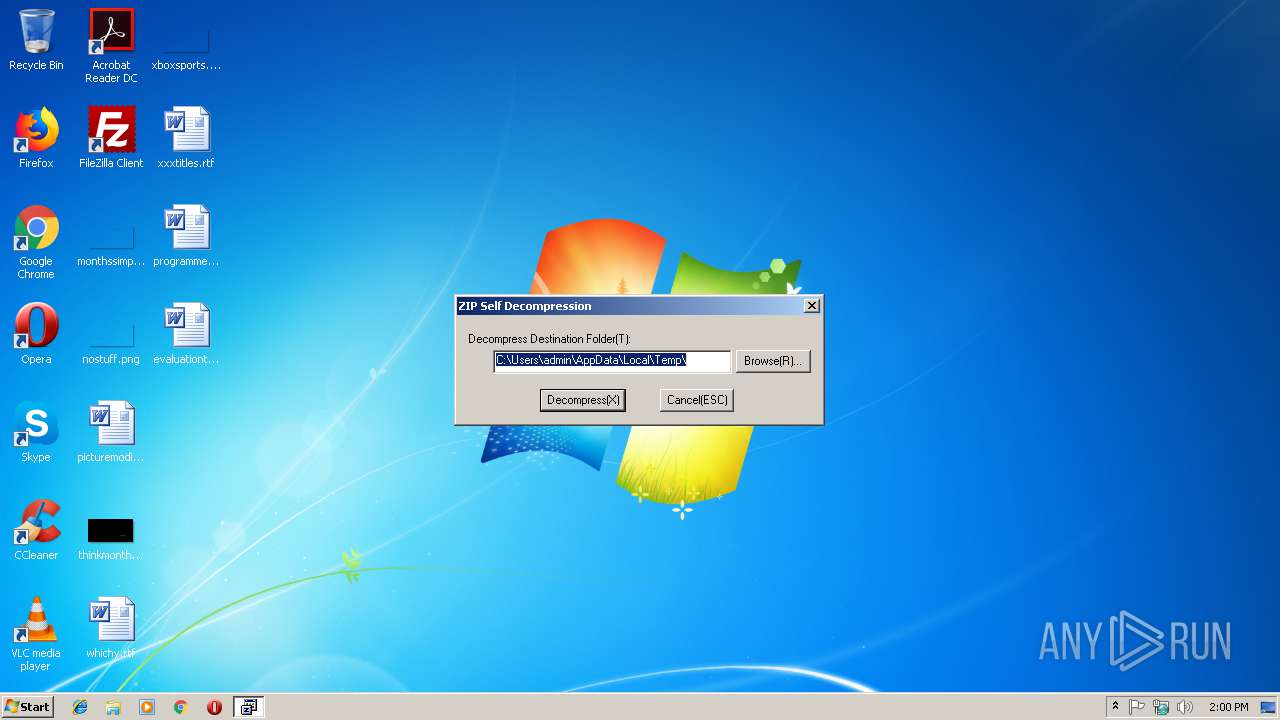The width and height of the screenshot is (1280, 720).
Task: Show hidden system tray icons
Action: click(x=1115, y=707)
